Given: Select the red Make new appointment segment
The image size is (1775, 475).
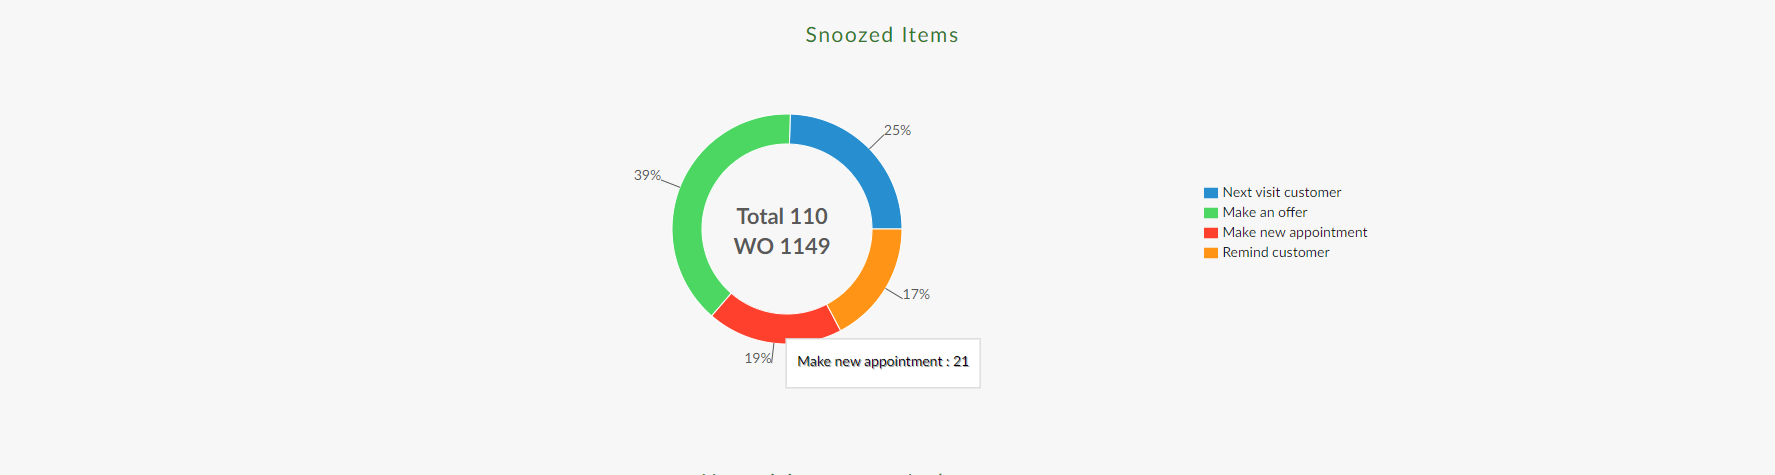Looking at the screenshot, I should pyautogui.click(x=770, y=324).
